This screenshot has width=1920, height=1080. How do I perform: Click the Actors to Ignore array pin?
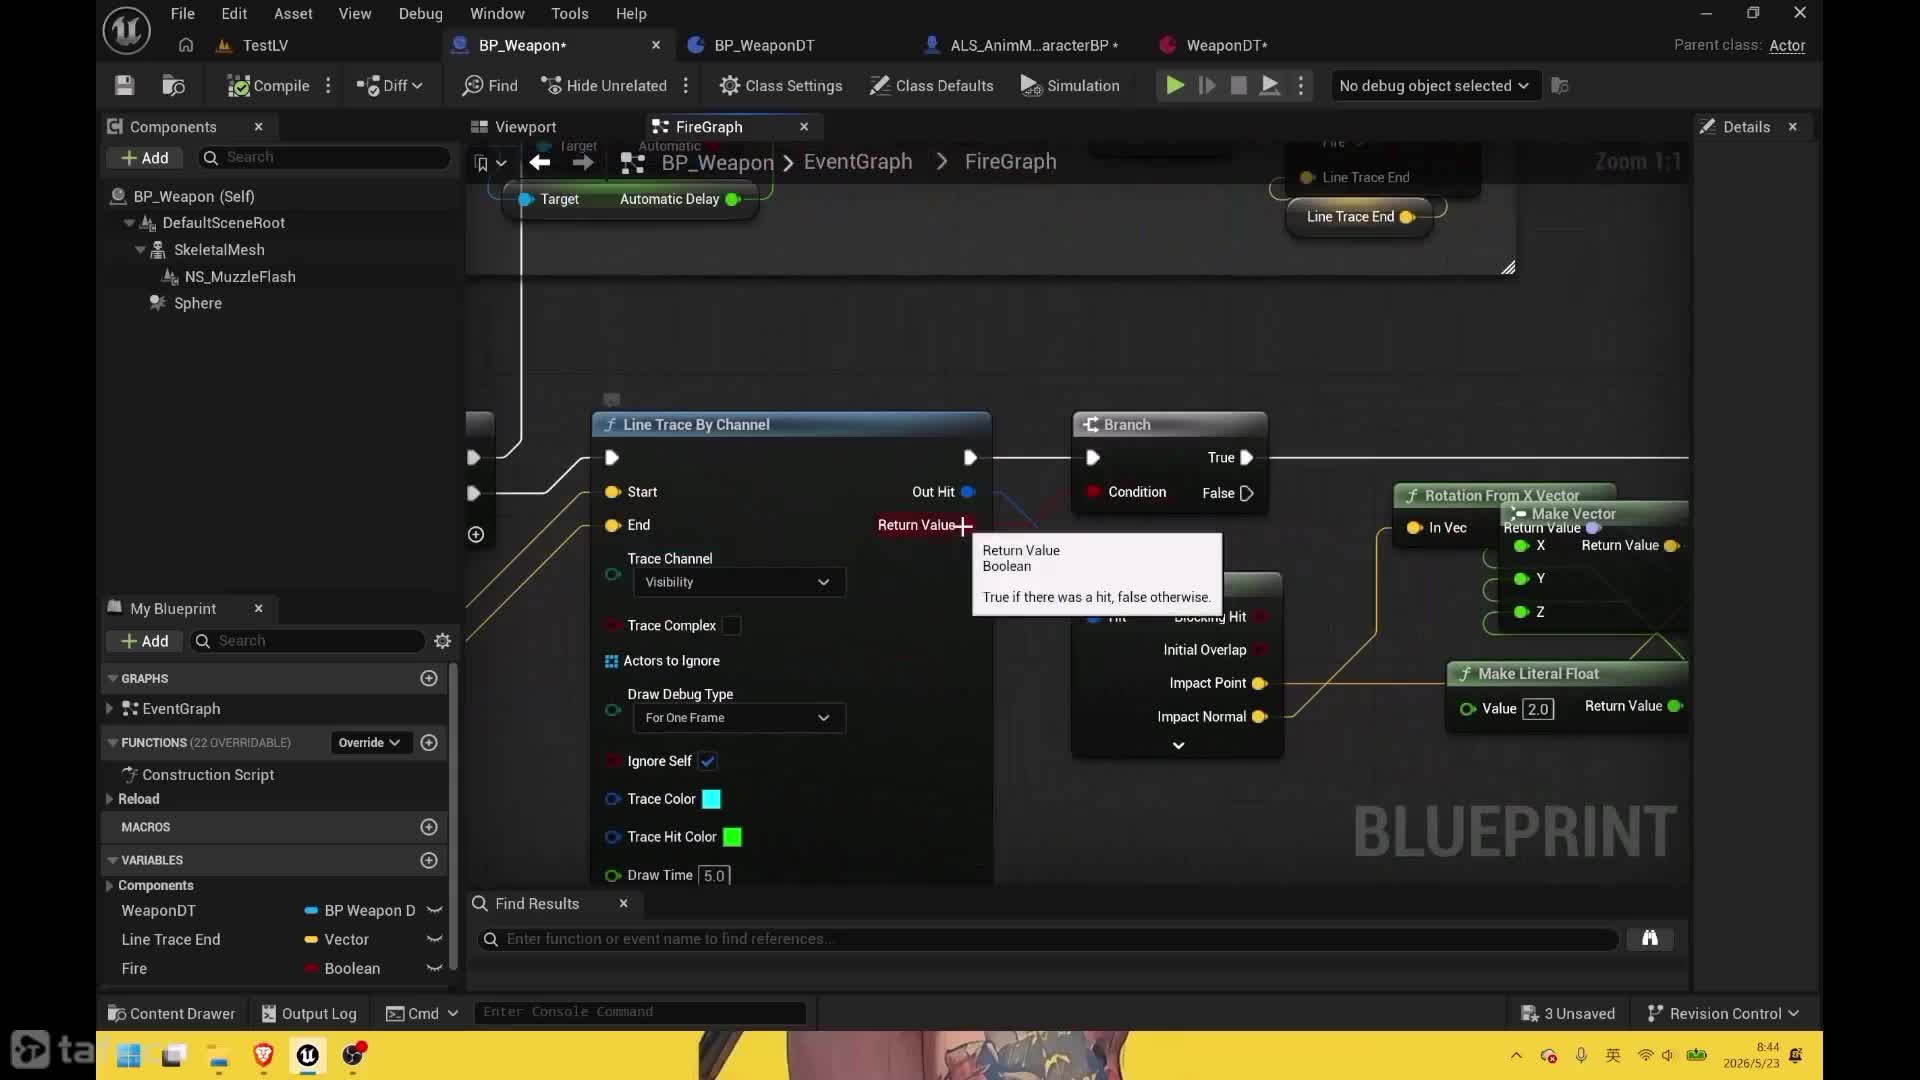pyautogui.click(x=611, y=661)
